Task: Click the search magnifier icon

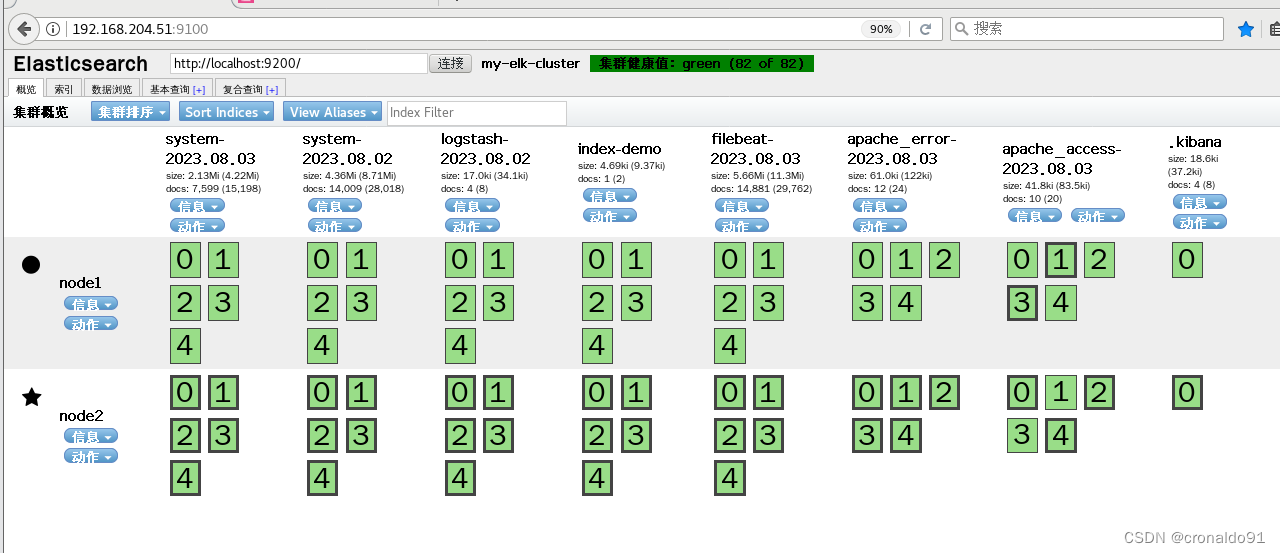Action: click(x=961, y=29)
